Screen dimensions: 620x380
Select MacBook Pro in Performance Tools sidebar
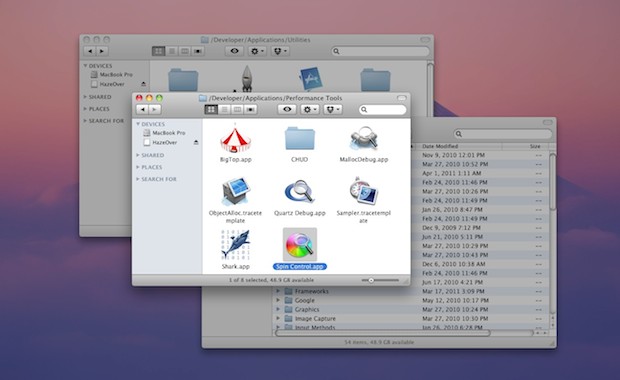pyautogui.click(x=164, y=133)
